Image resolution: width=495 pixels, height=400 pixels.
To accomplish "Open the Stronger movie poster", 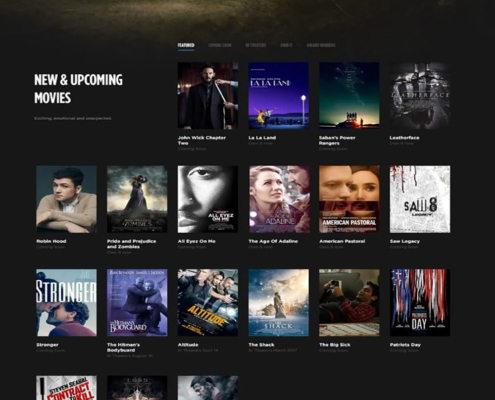I will (66, 303).
